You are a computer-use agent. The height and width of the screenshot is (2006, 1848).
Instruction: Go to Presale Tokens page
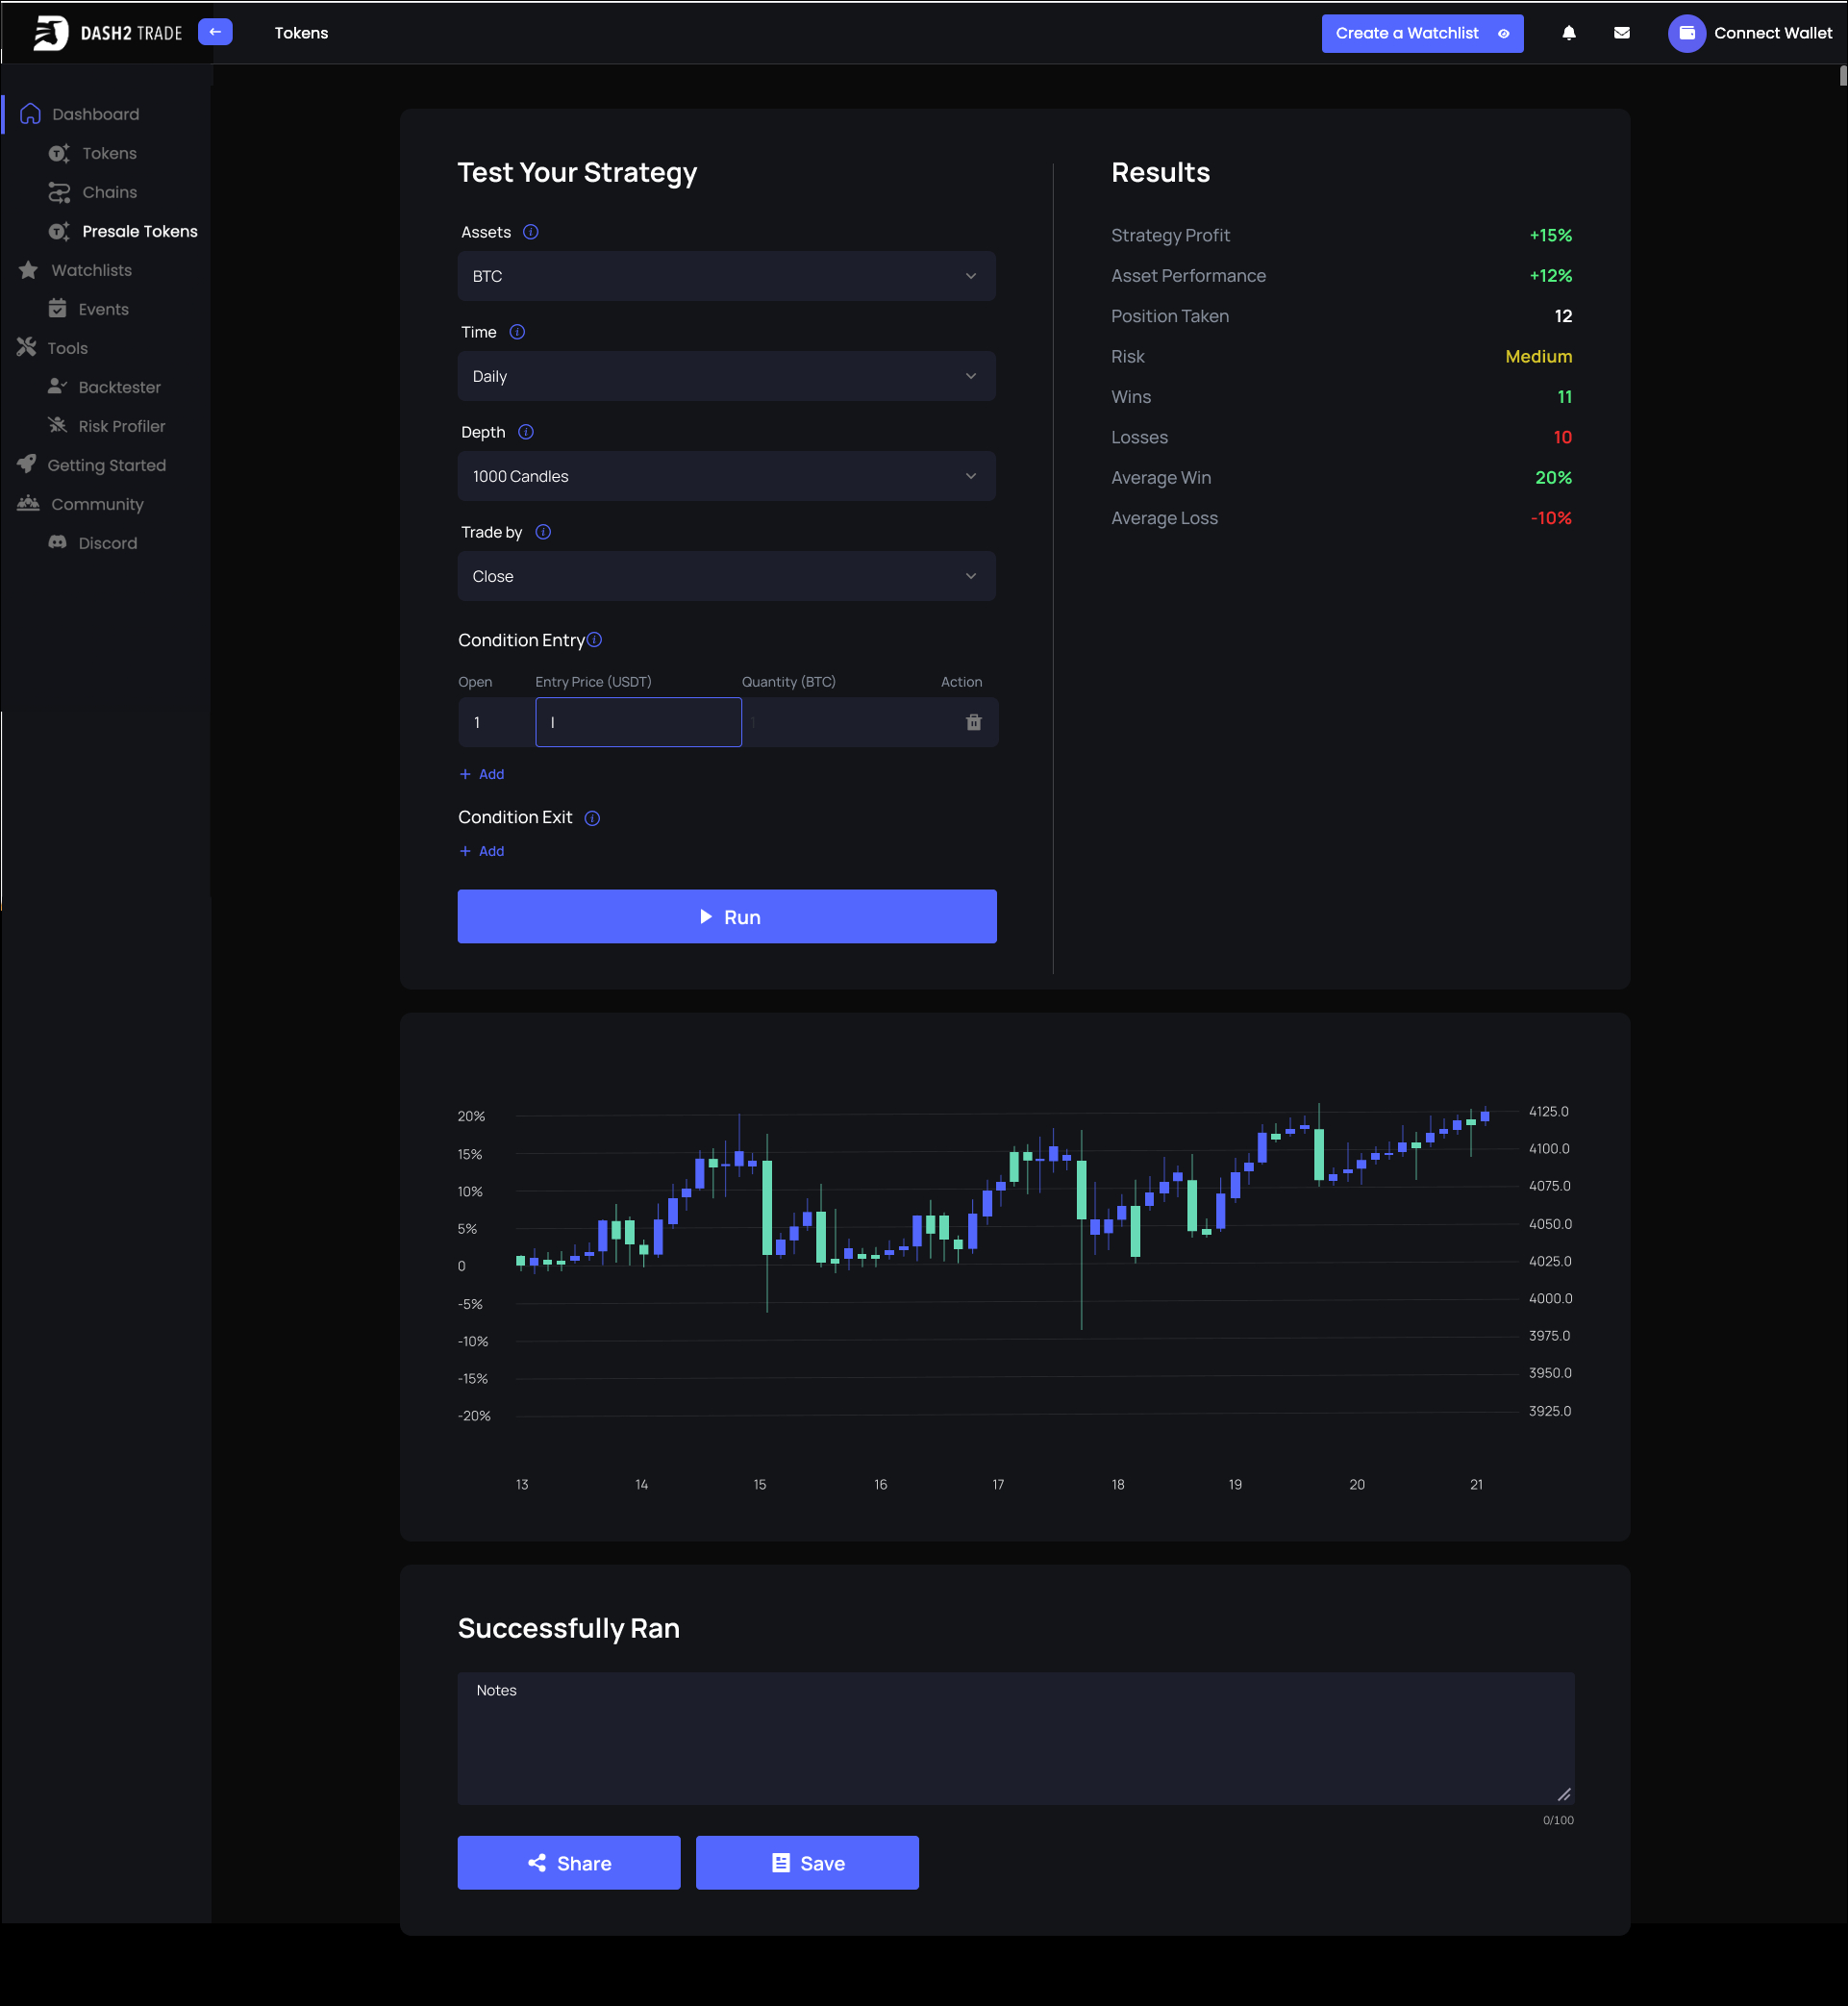pyautogui.click(x=140, y=231)
